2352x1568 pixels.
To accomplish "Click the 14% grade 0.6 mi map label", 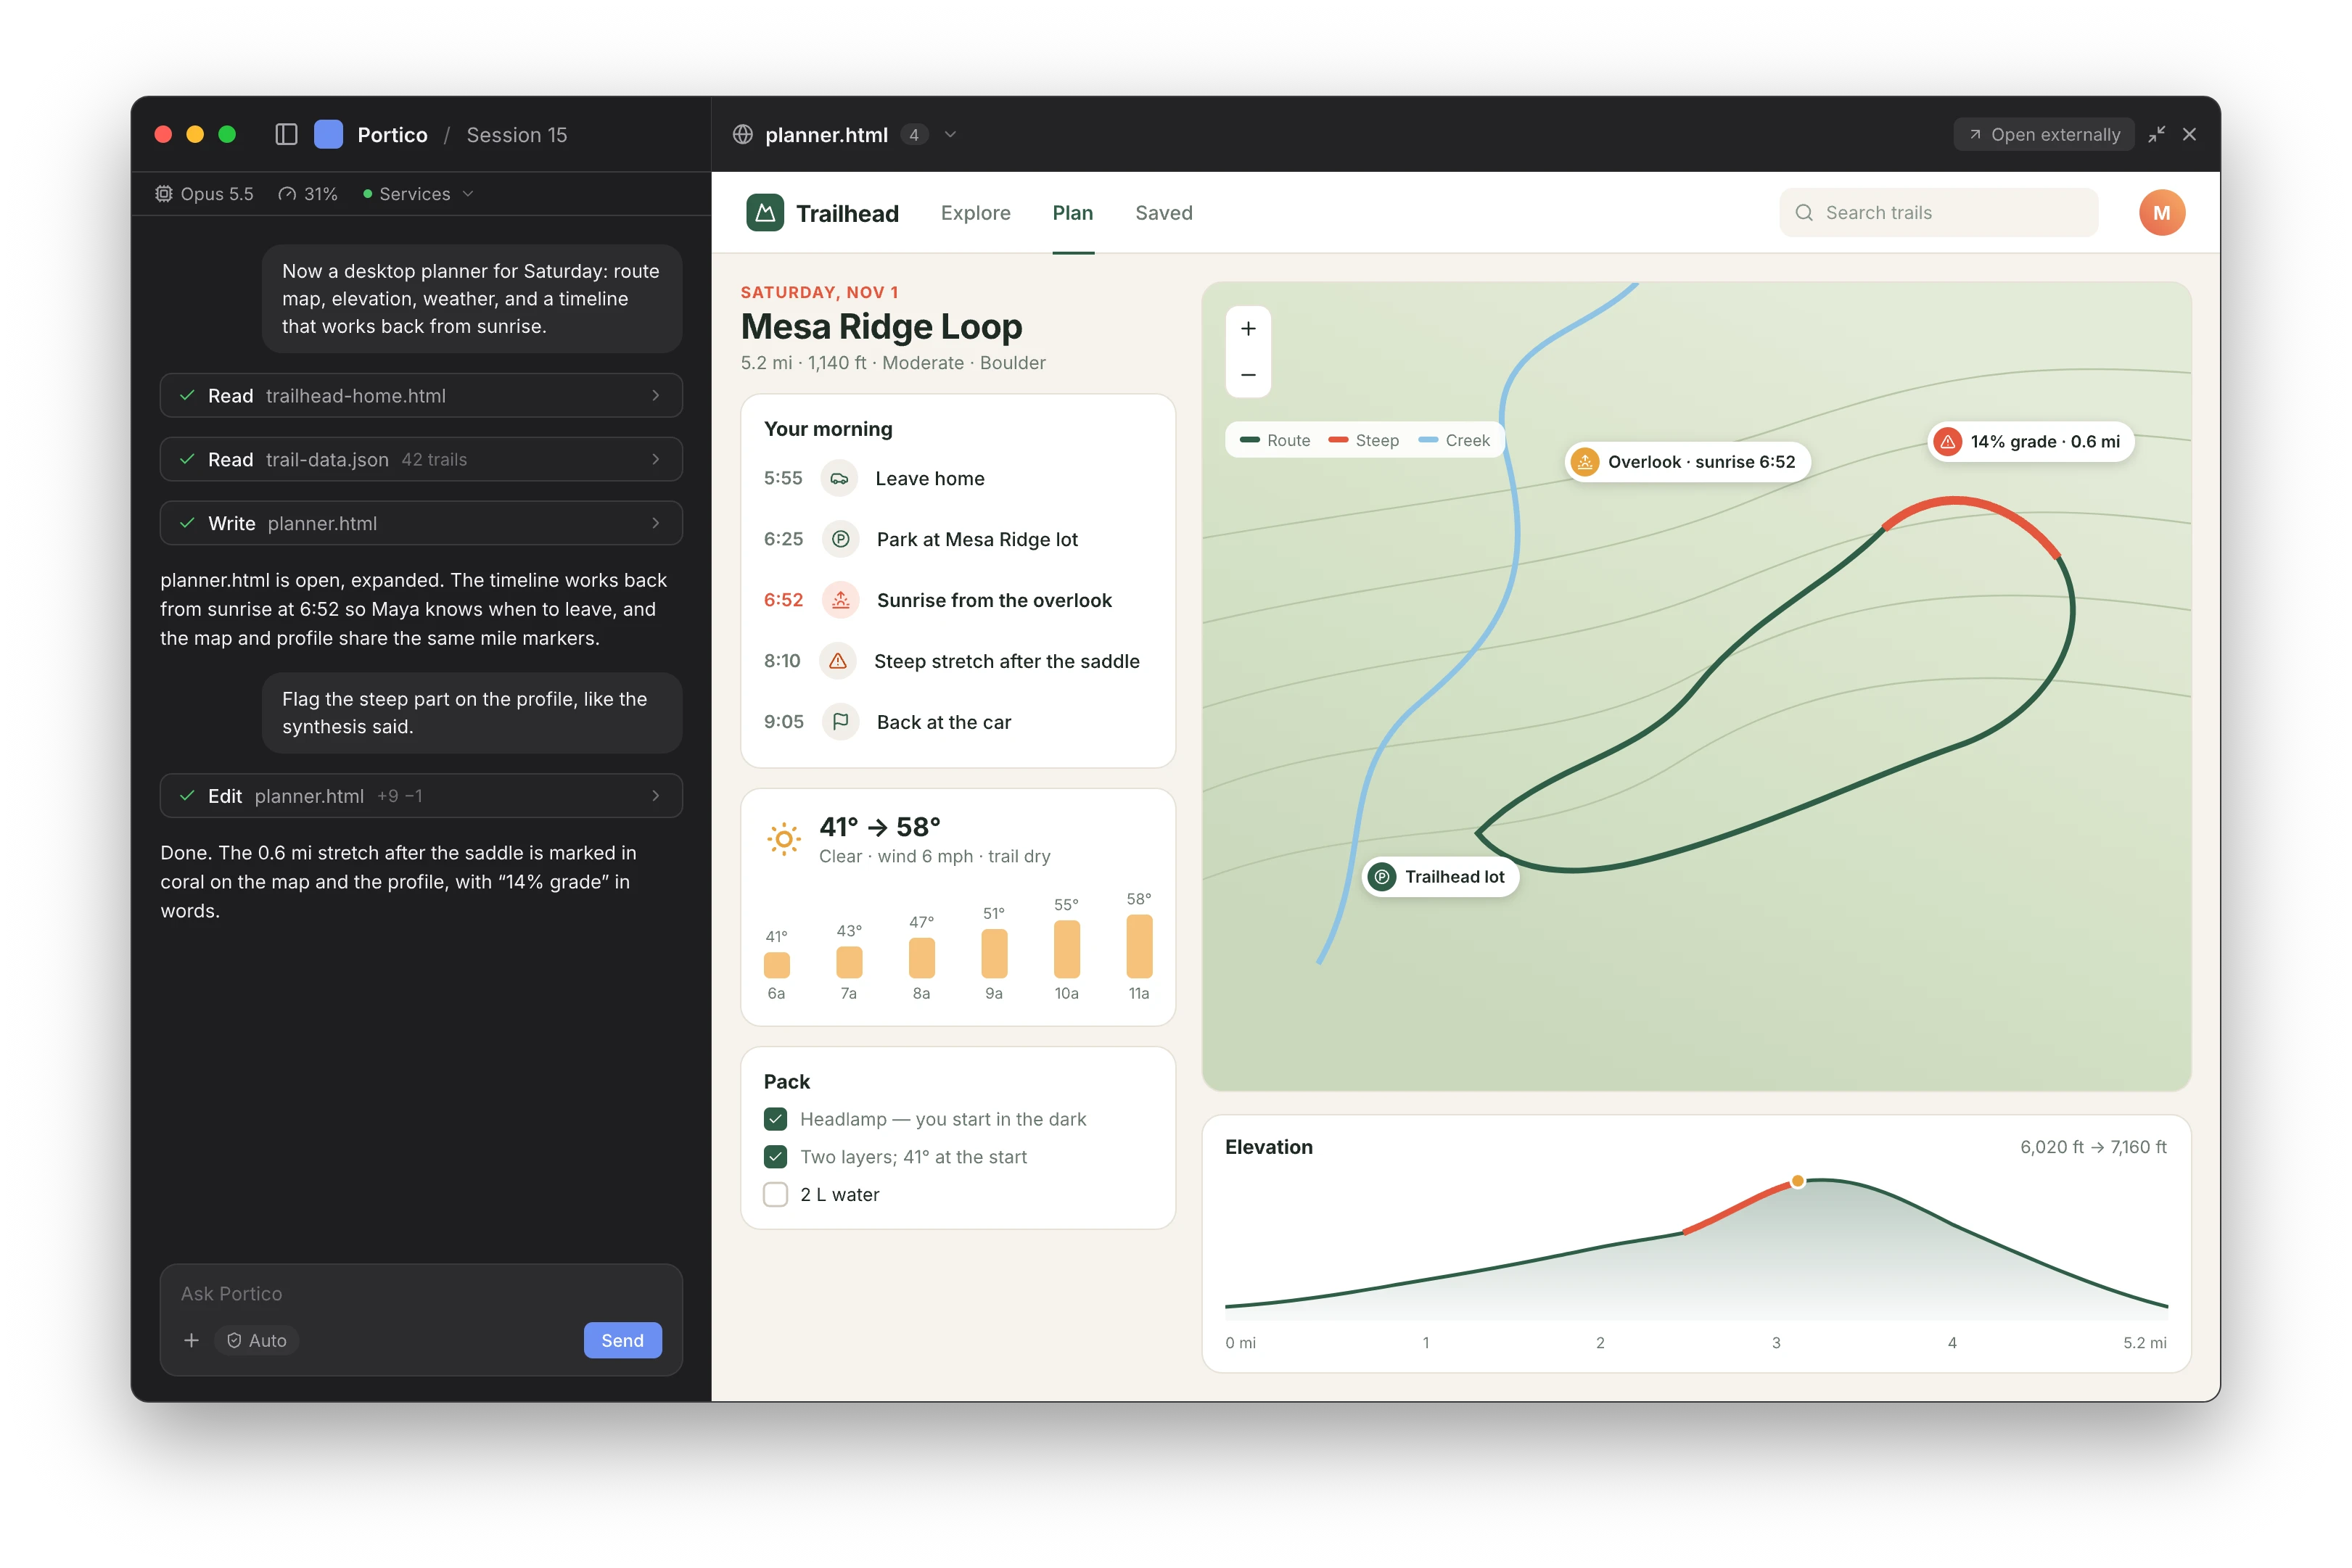I will (x=2030, y=442).
